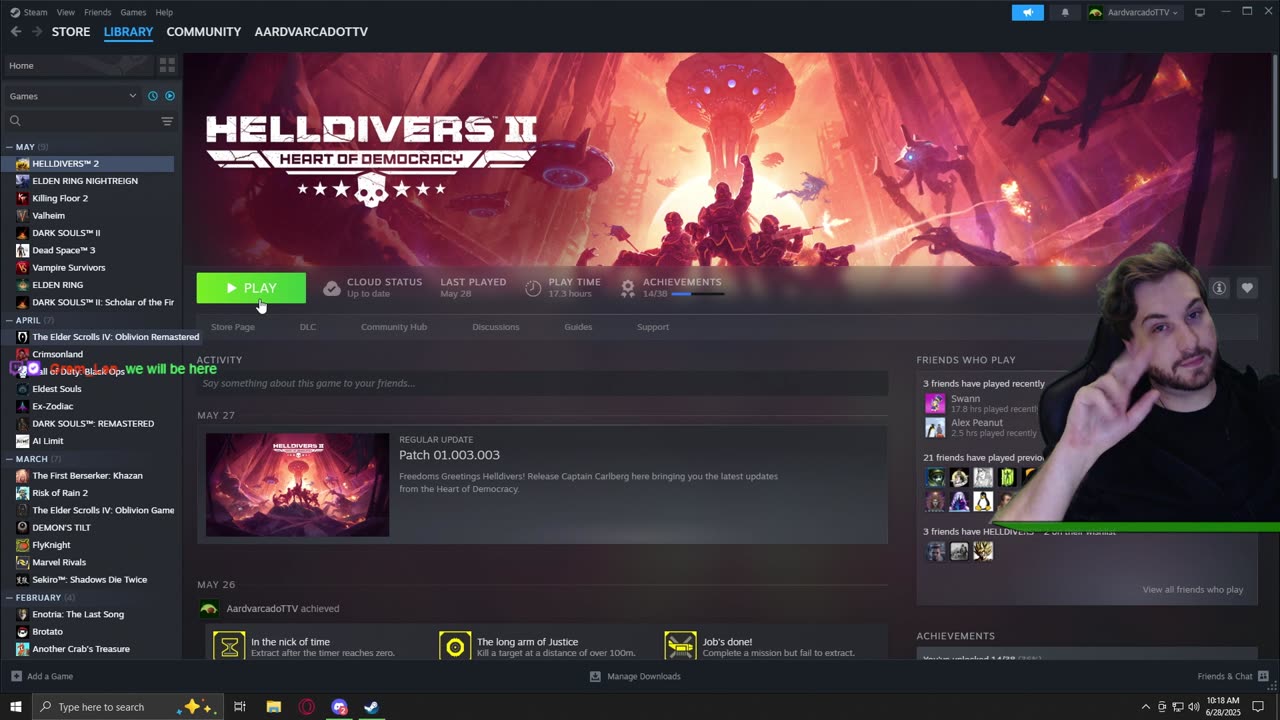
Task: Open the DLC link
Action: click(308, 327)
